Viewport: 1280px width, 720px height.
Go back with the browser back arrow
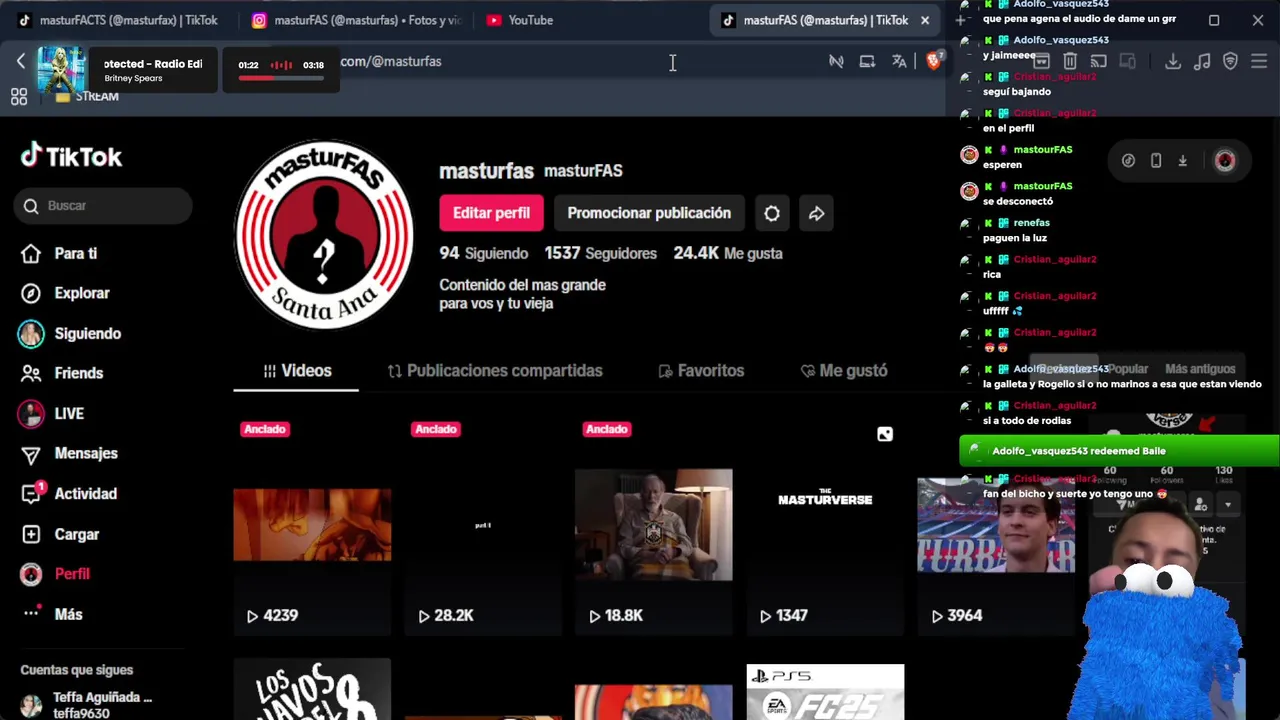21,61
